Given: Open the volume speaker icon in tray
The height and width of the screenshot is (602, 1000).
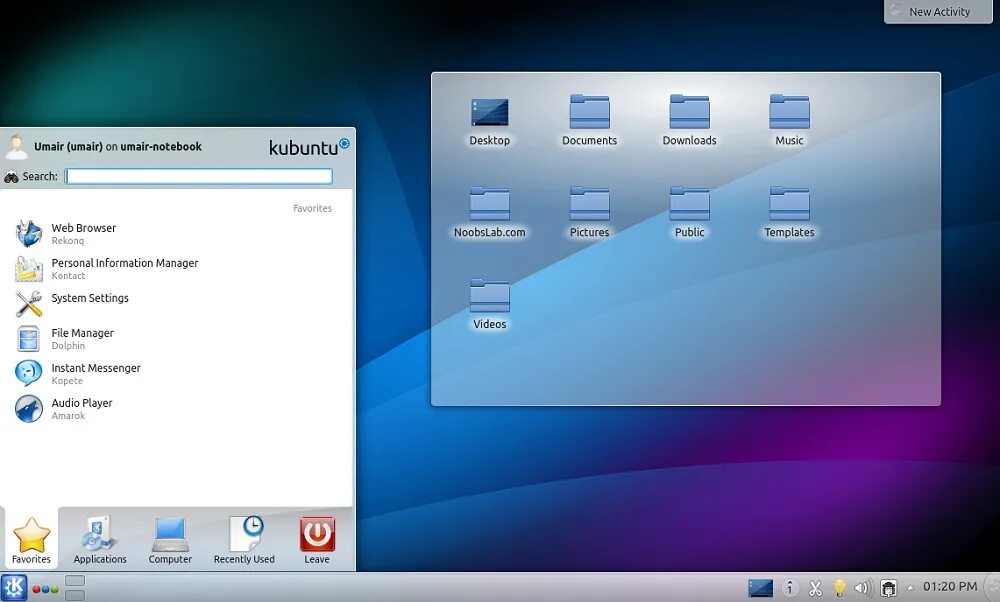Looking at the screenshot, I should [863, 588].
